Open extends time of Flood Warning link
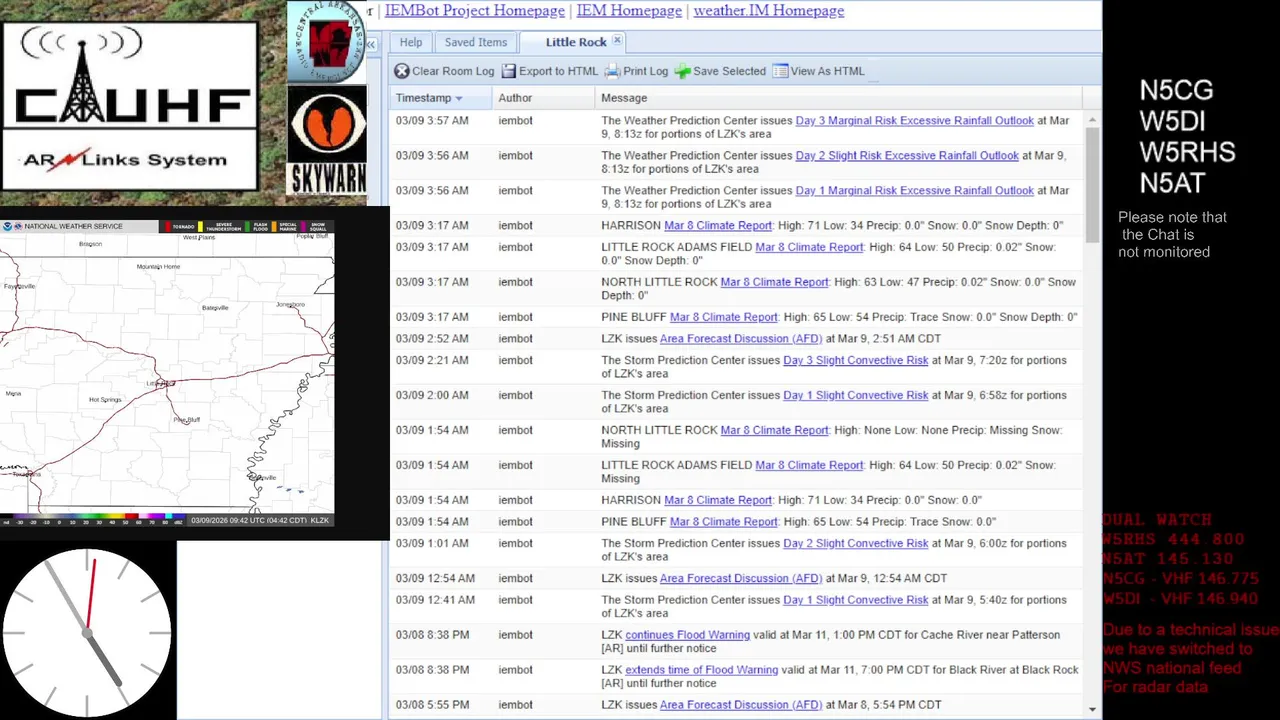Viewport: 1280px width, 720px height. click(701, 670)
